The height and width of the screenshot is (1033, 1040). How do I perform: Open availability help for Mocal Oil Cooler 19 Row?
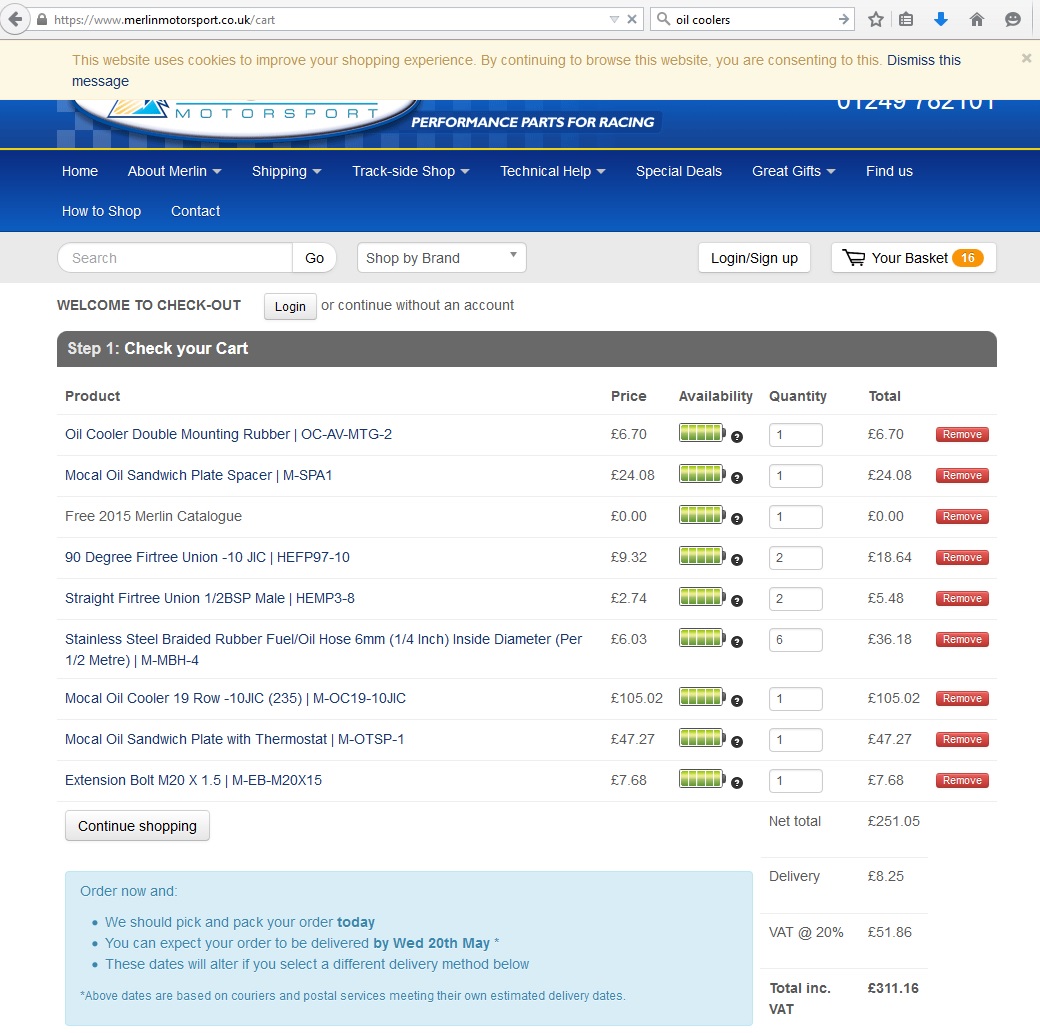coord(736,701)
